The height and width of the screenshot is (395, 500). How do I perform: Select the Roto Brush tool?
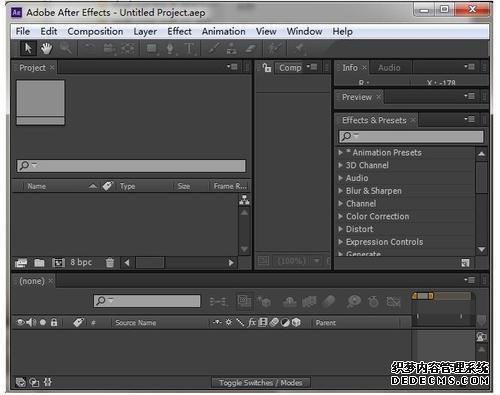(x=274, y=49)
